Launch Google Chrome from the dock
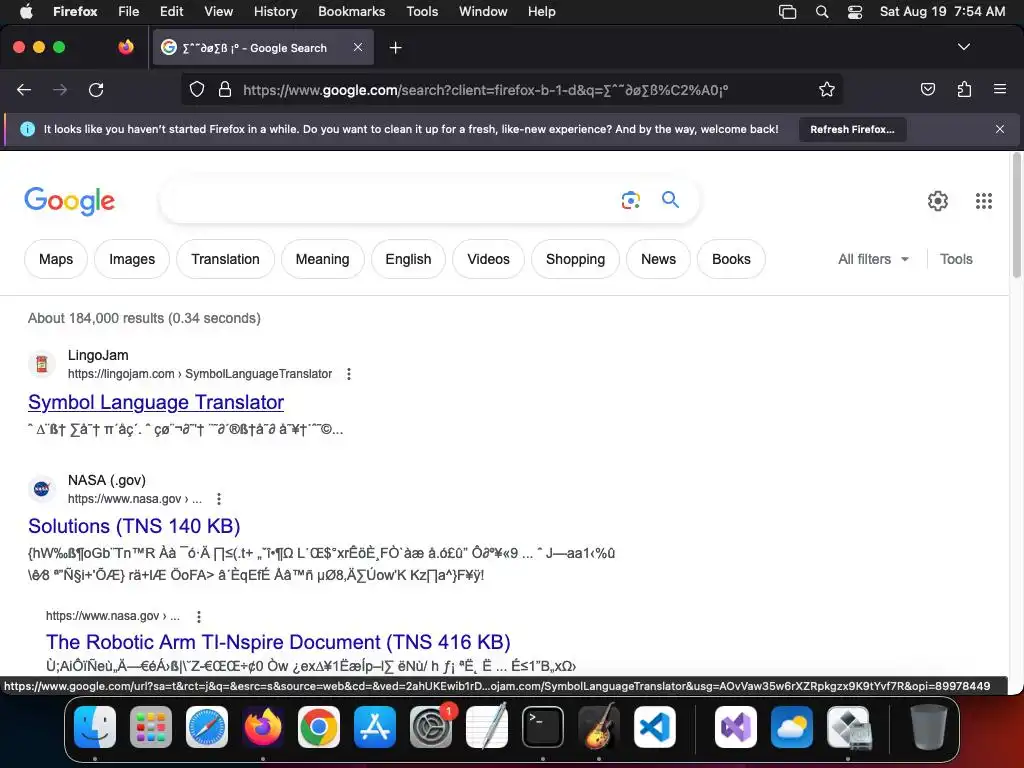Viewport: 1024px width, 768px height. [x=319, y=727]
